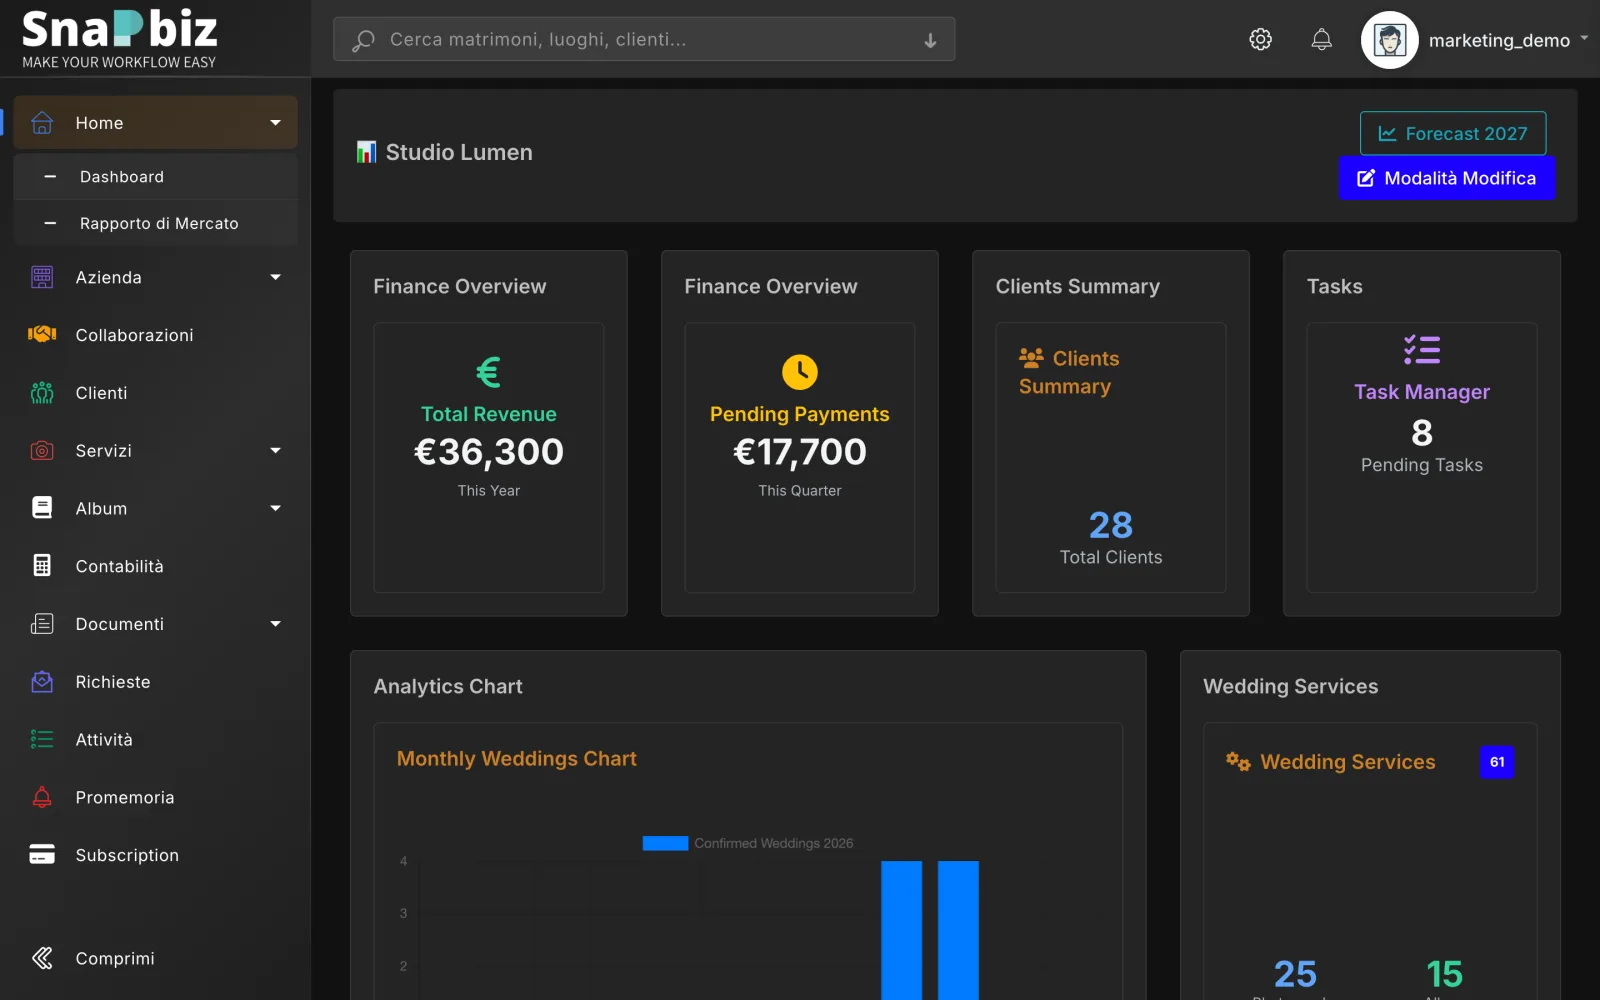1600x1000 pixels.
Task: Expand the Azienda menu arrow
Action: (276, 277)
